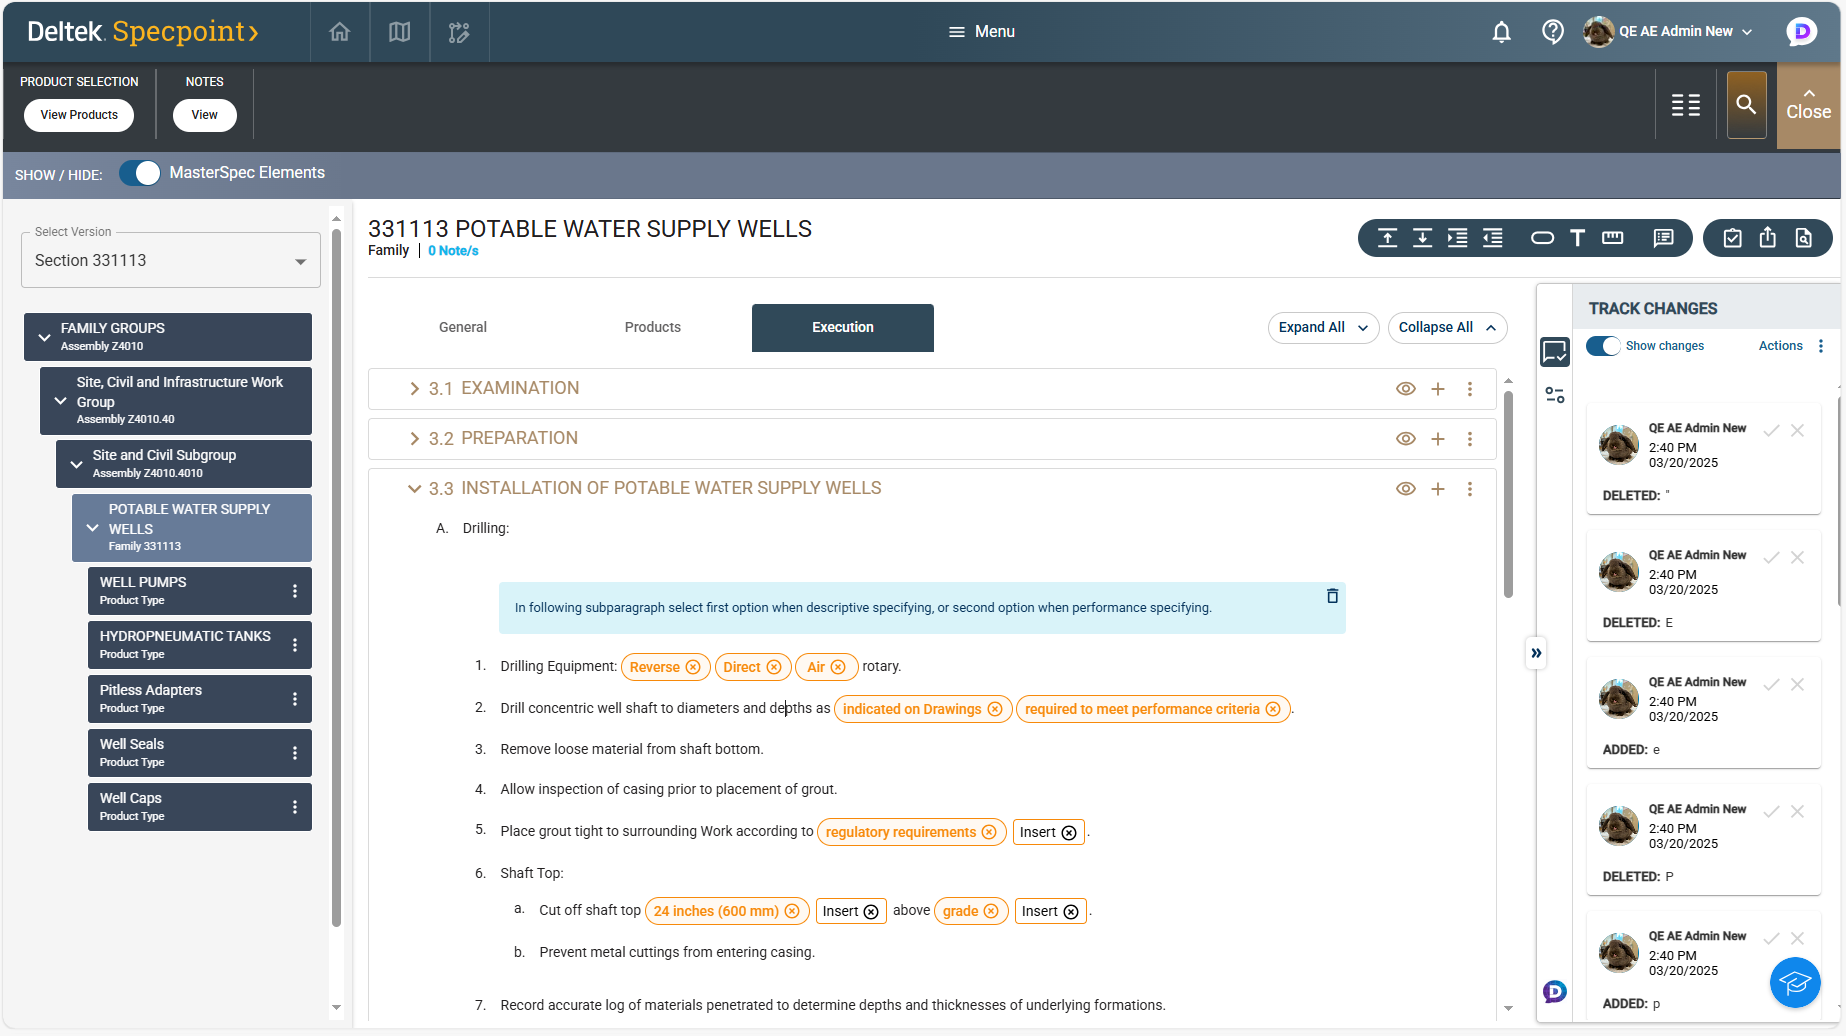Screen dimensions: 1846x1036
Task: Open the comments icon in document toolbar
Action: (x=1663, y=238)
